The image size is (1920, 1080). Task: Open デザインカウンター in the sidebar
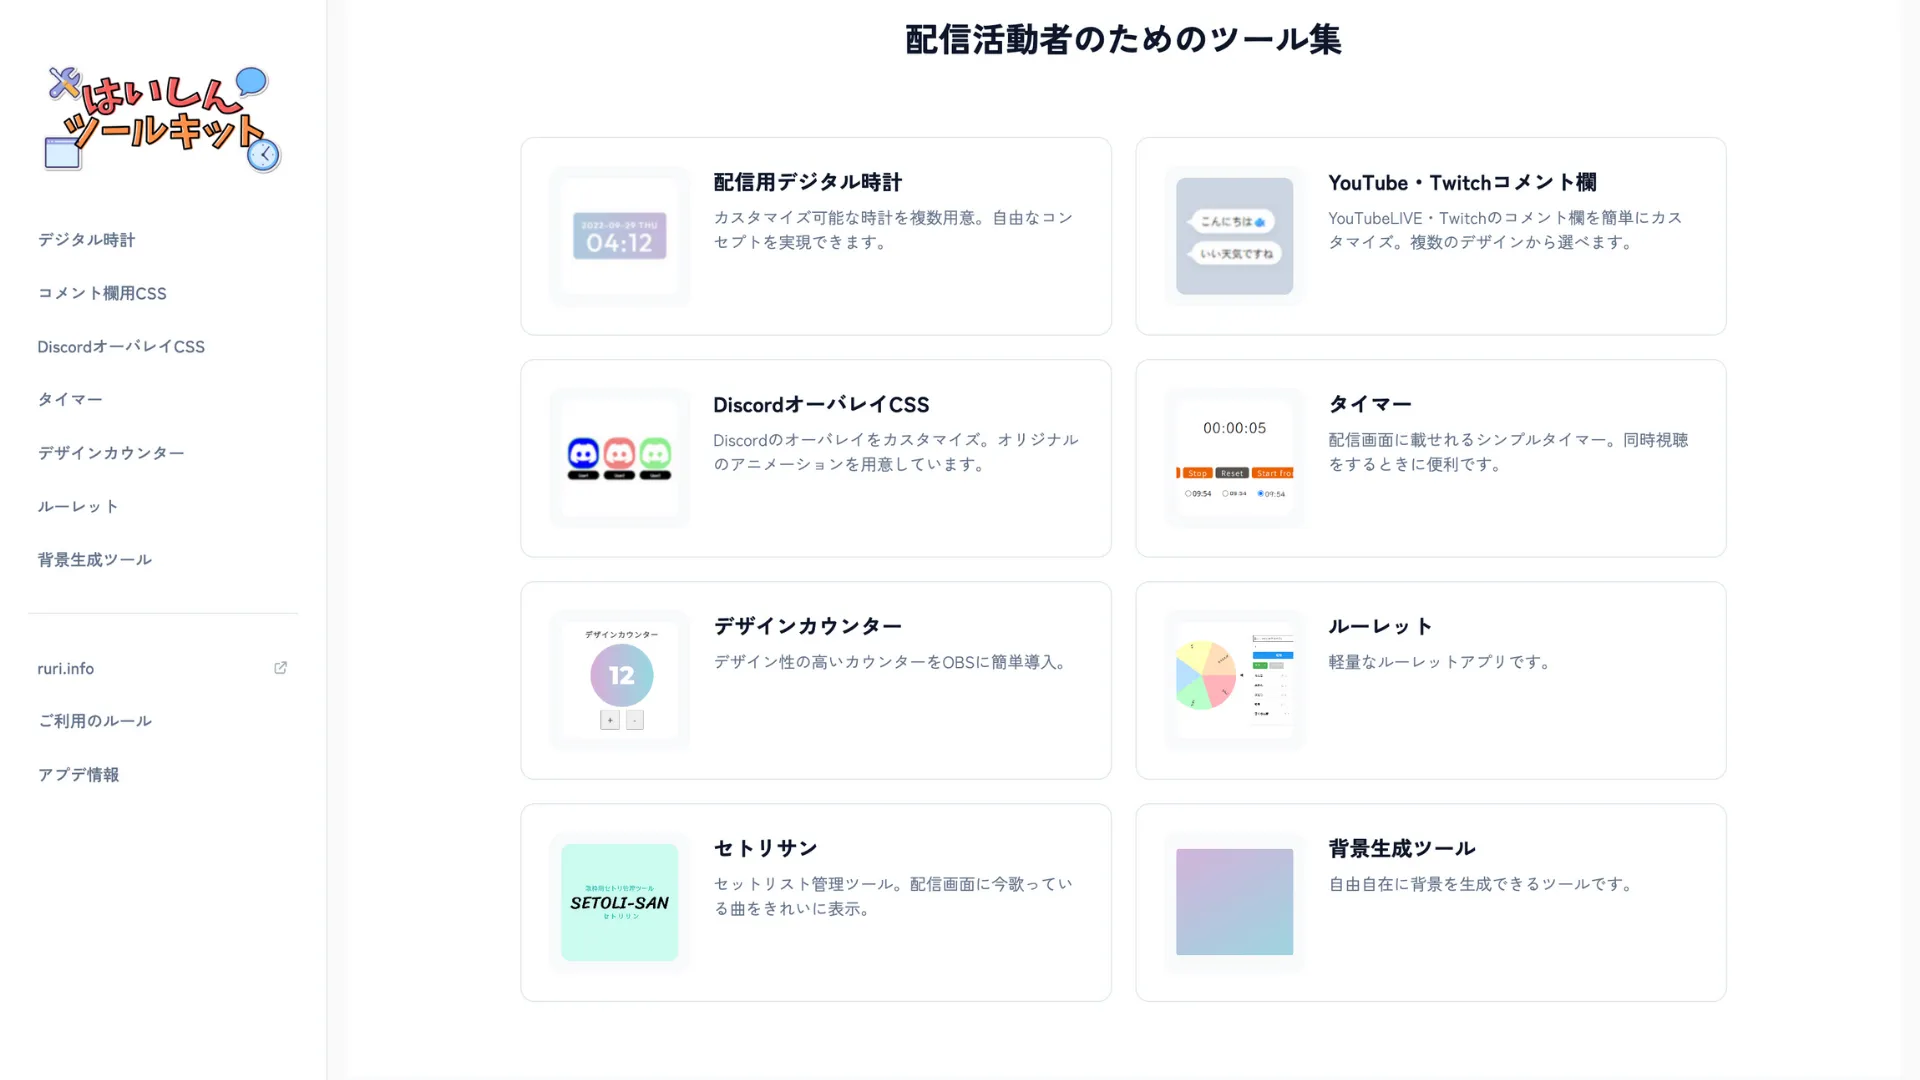pyautogui.click(x=111, y=453)
